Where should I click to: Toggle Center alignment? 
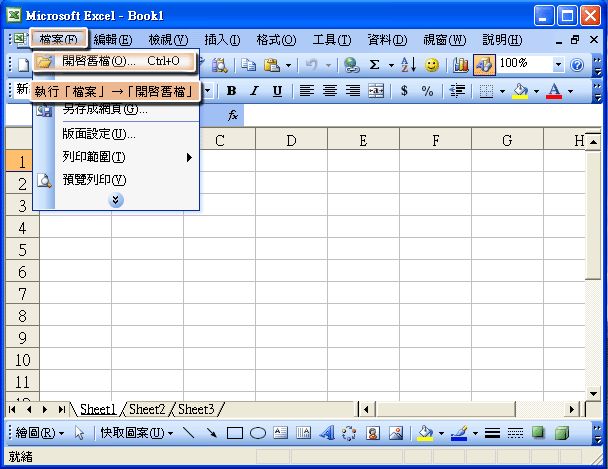(330, 91)
